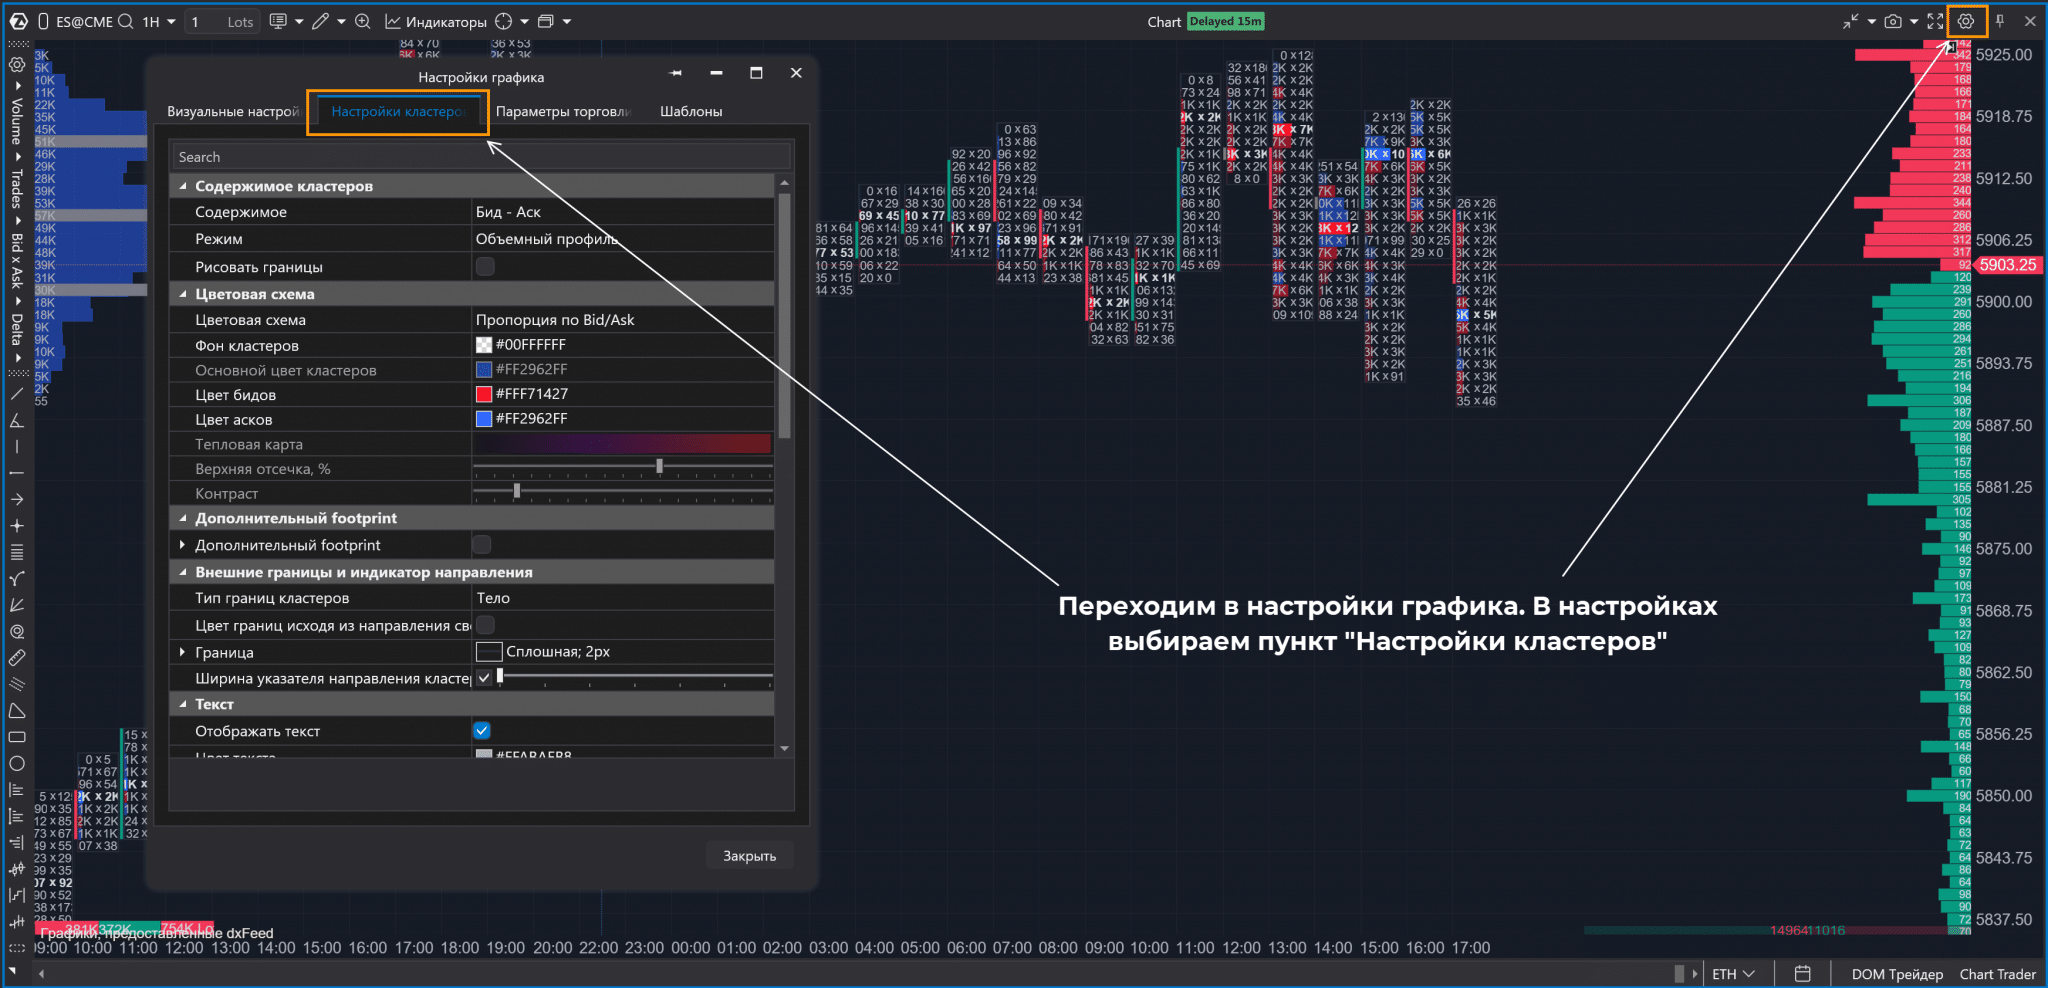The image size is (2048, 988).
Task: Select the ruler measurement tool
Action: click(x=17, y=658)
